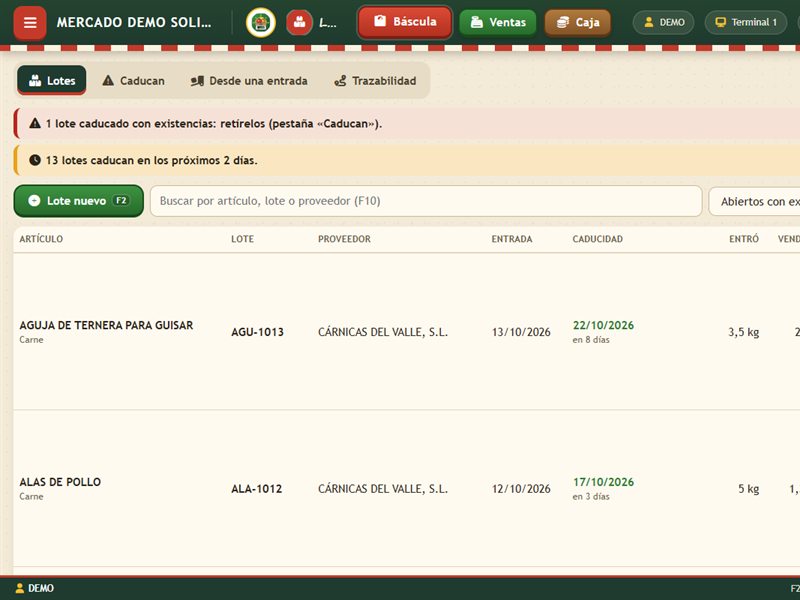Click the 3,5 kg quantity
800x600 pixels.
(x=743, y=332)
